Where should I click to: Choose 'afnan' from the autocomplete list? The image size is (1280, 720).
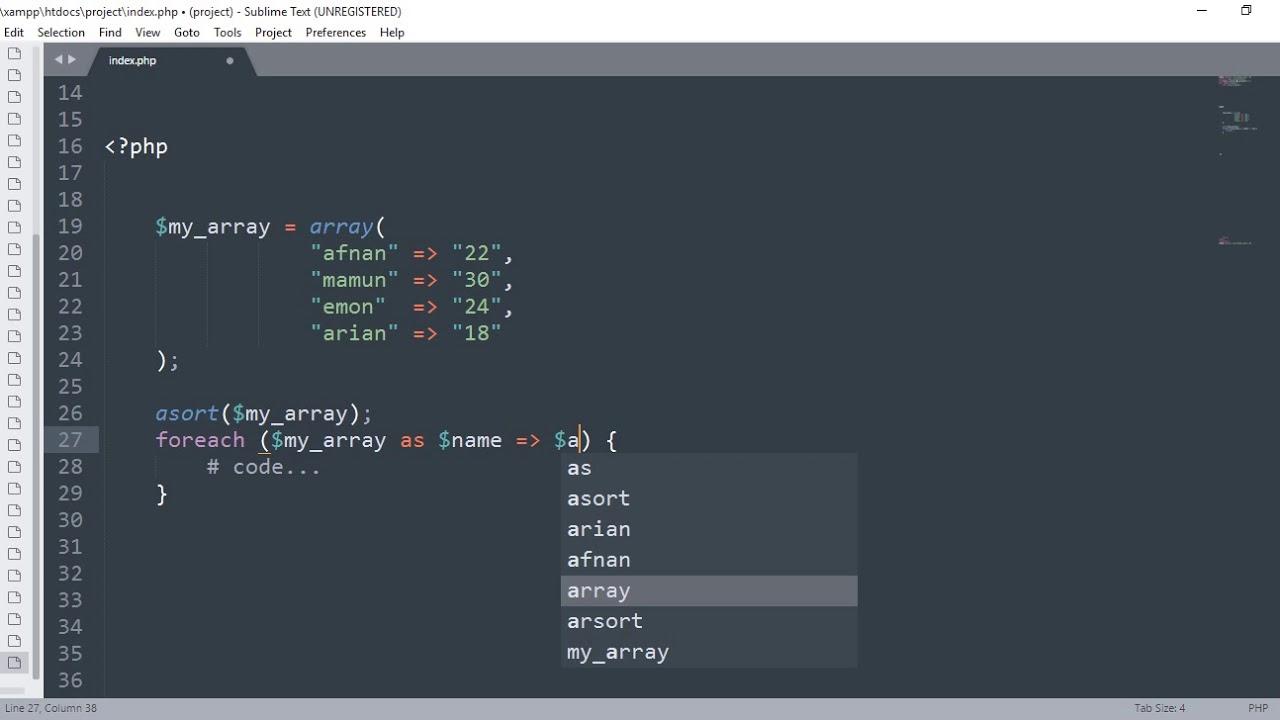(x=709, y=560)
